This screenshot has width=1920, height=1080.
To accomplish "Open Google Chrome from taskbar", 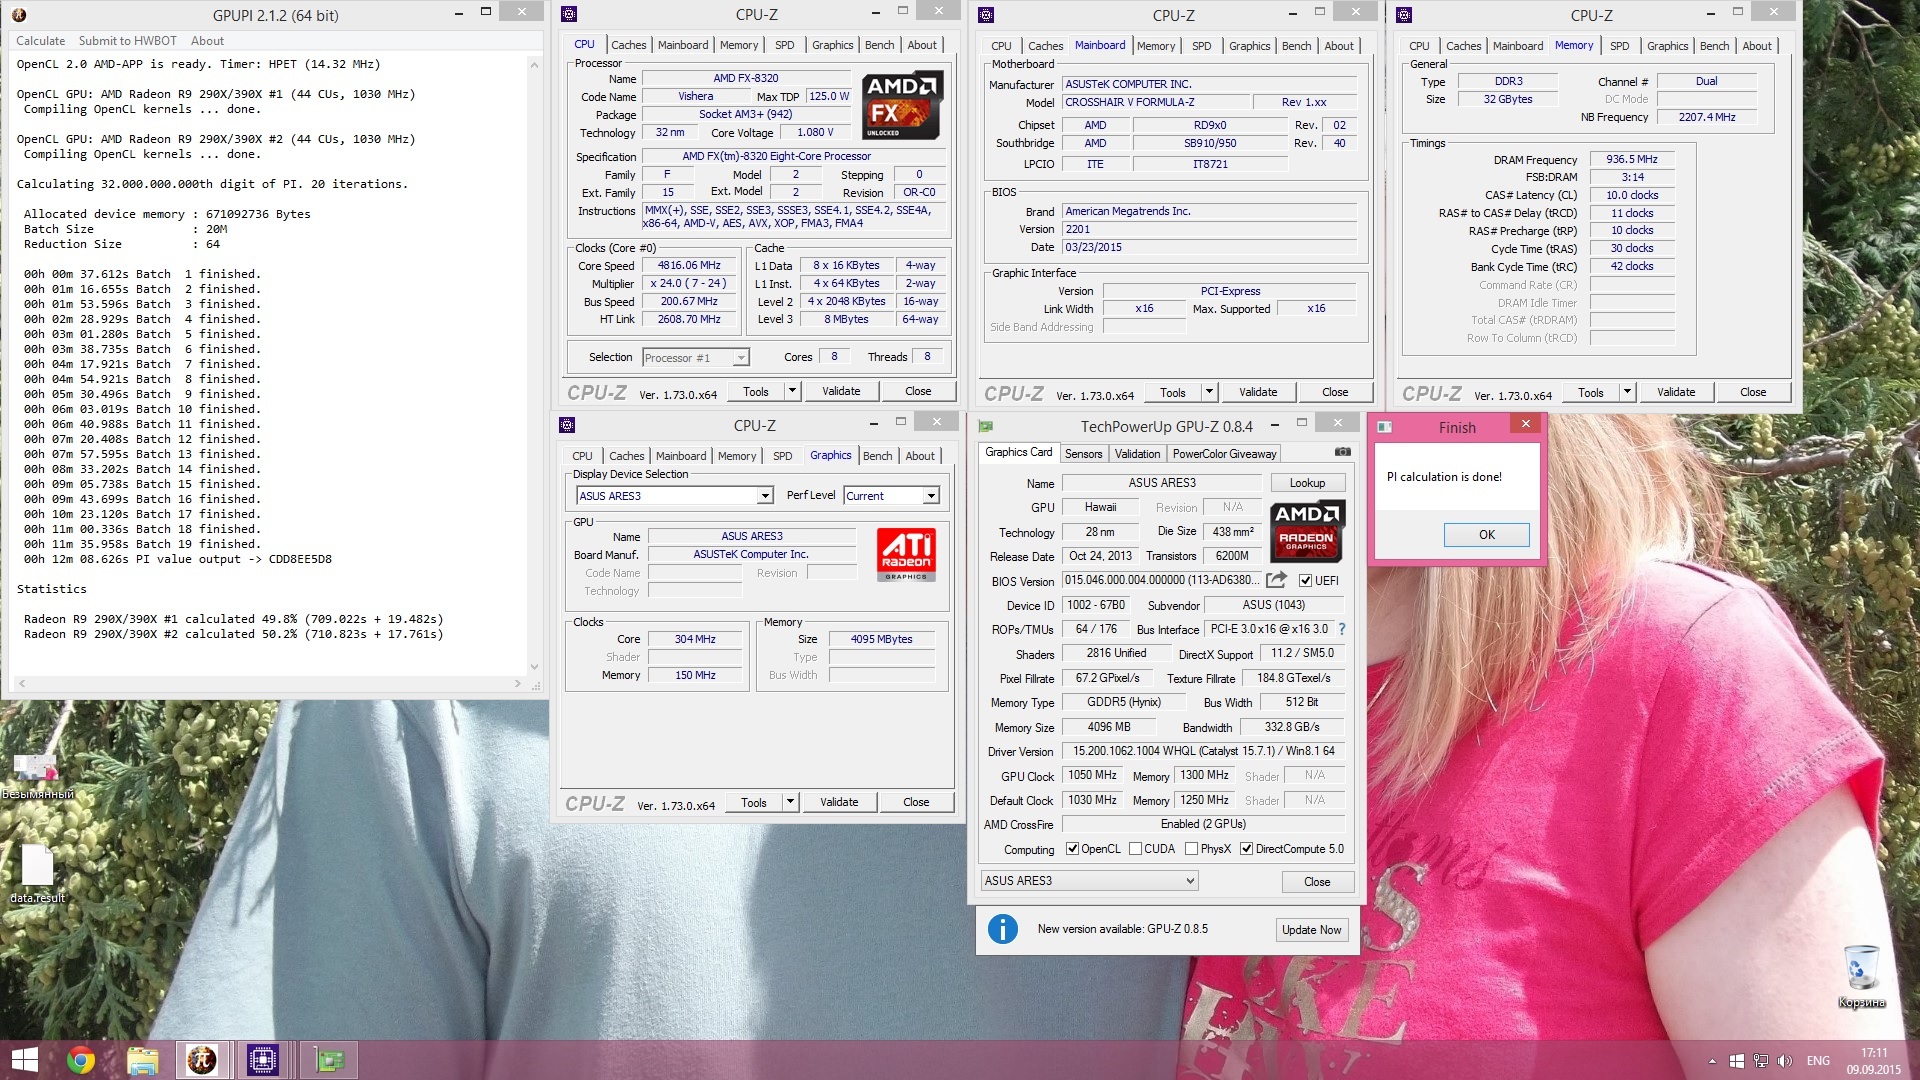I will 81,1060.
